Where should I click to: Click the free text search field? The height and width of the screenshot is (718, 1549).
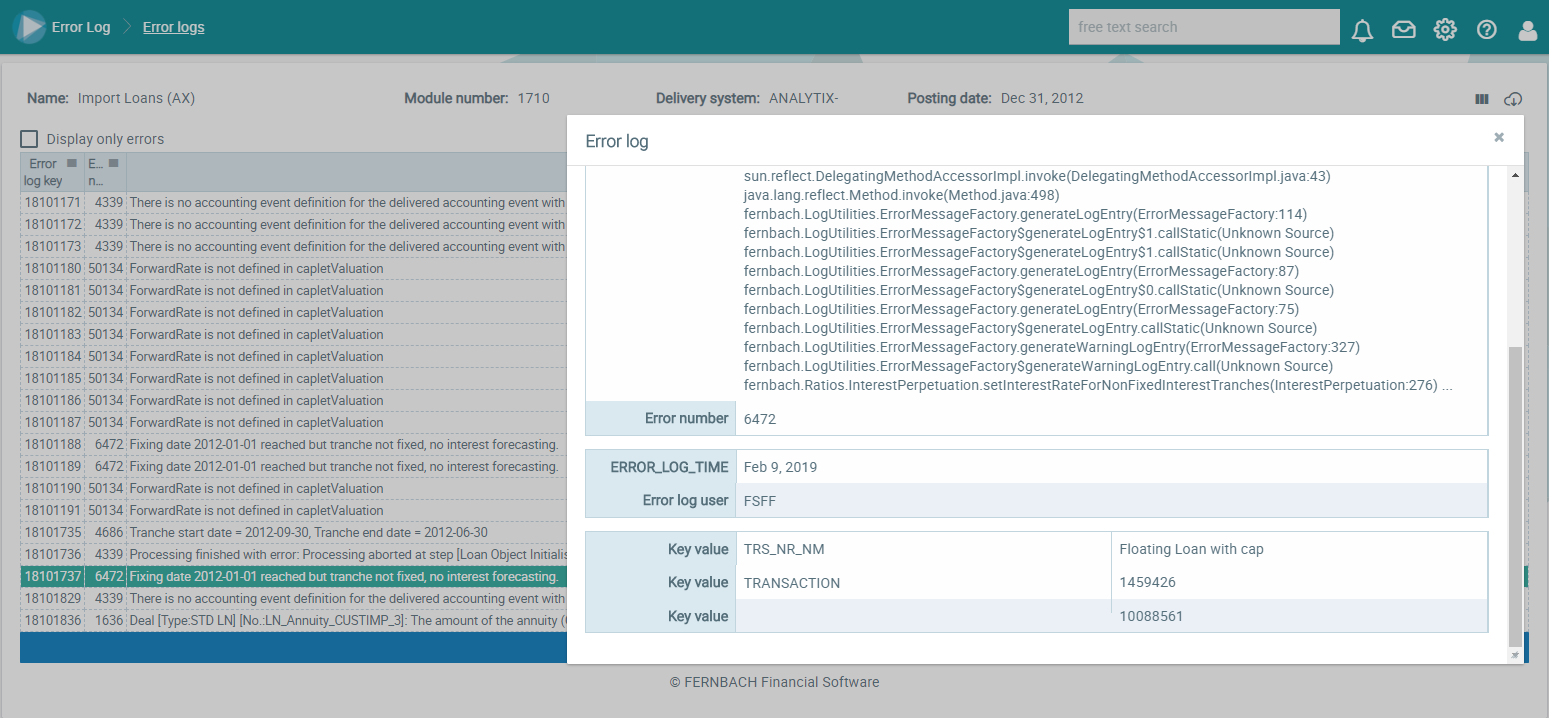coord(1203,27)
